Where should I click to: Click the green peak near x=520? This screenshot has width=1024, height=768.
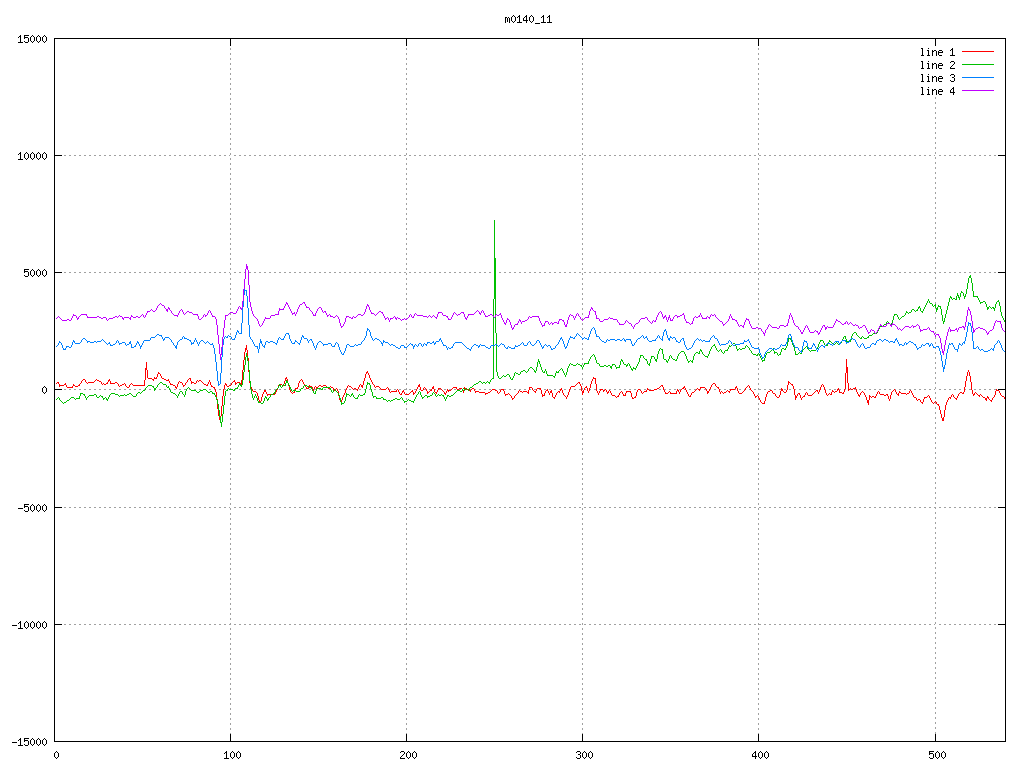coord(970,277)
